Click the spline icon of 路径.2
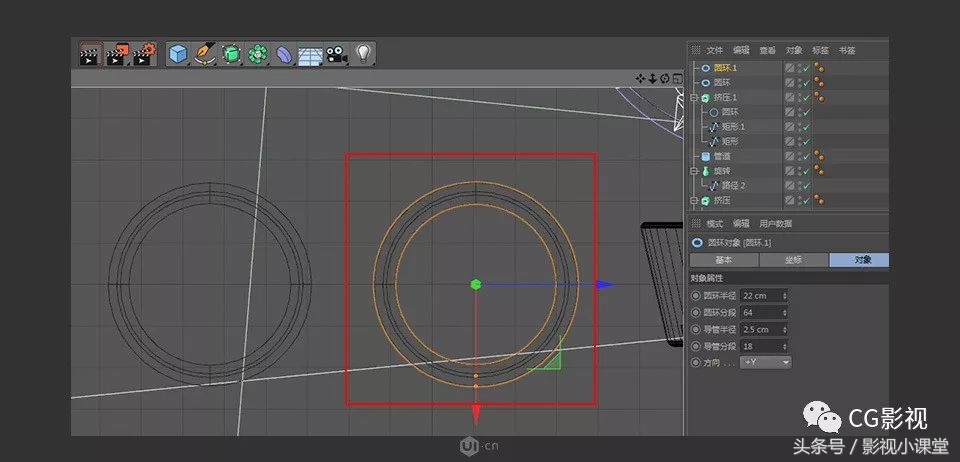Screen dimensions: 960x462 [x=713, y=186]
